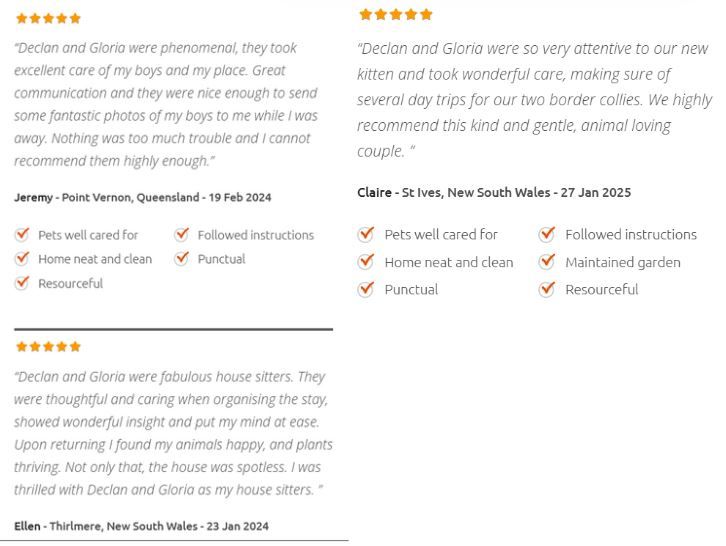Screen dimensions: 726x546
Task: Click Claire's Followed instructions checkmark
Action: coord(547,234)
